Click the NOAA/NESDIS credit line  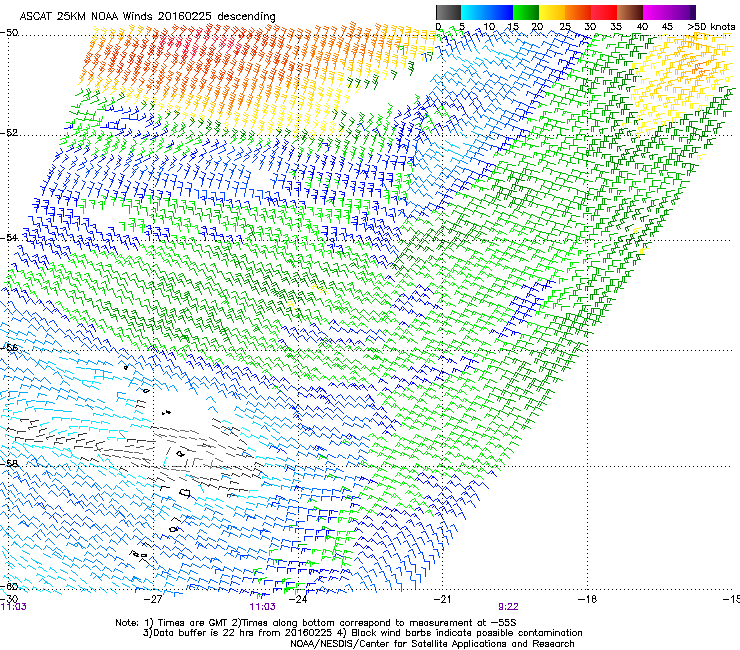(432, 644)
